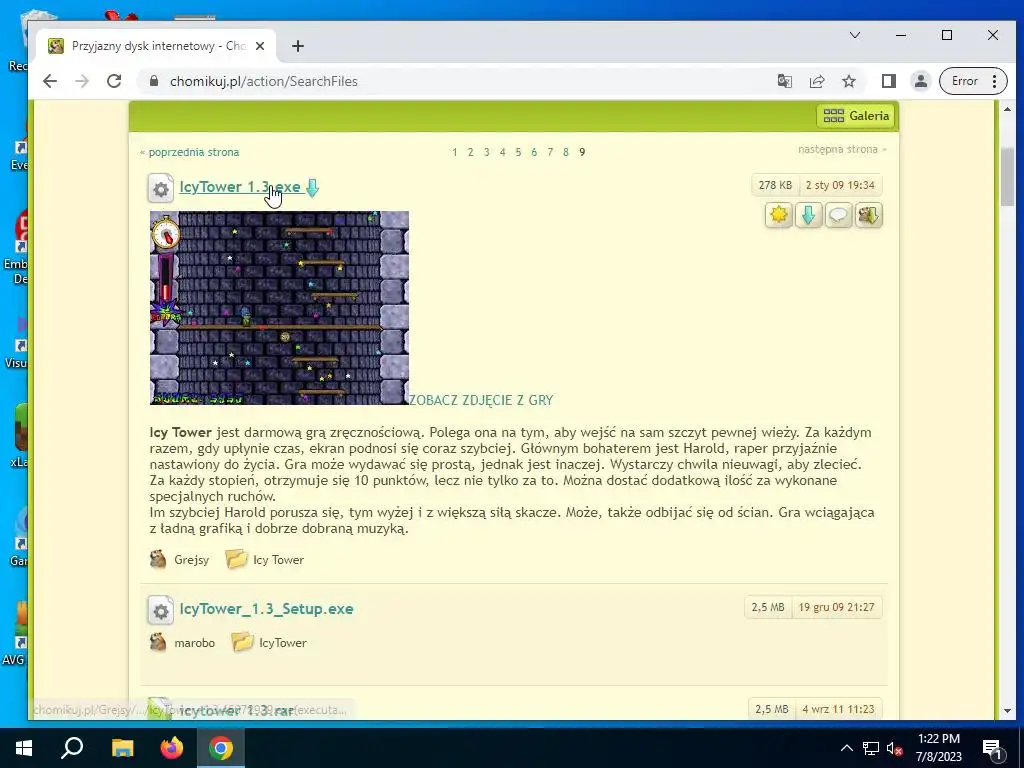Click scrollbar down arrow

pyautogui.click(x=1007, y=711)
